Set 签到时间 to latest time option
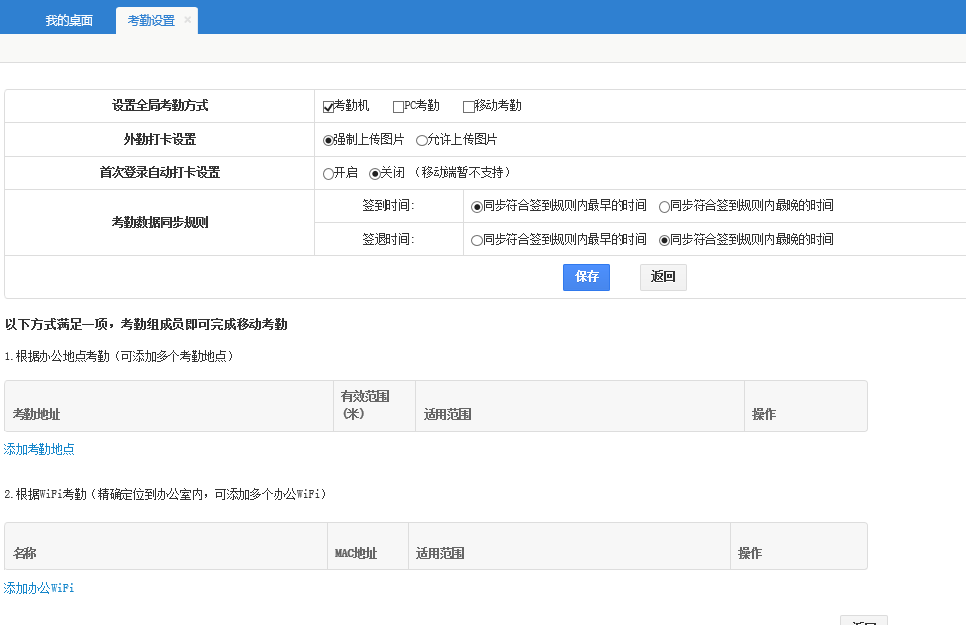 pyautogui.click(x=664, y=206)
